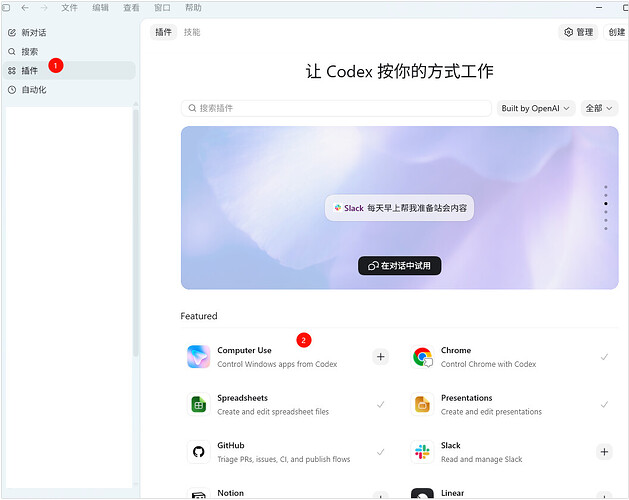Select 插件 in the sidebar
The height and width of the screenshot is (500, 629).
coord(69,71)
